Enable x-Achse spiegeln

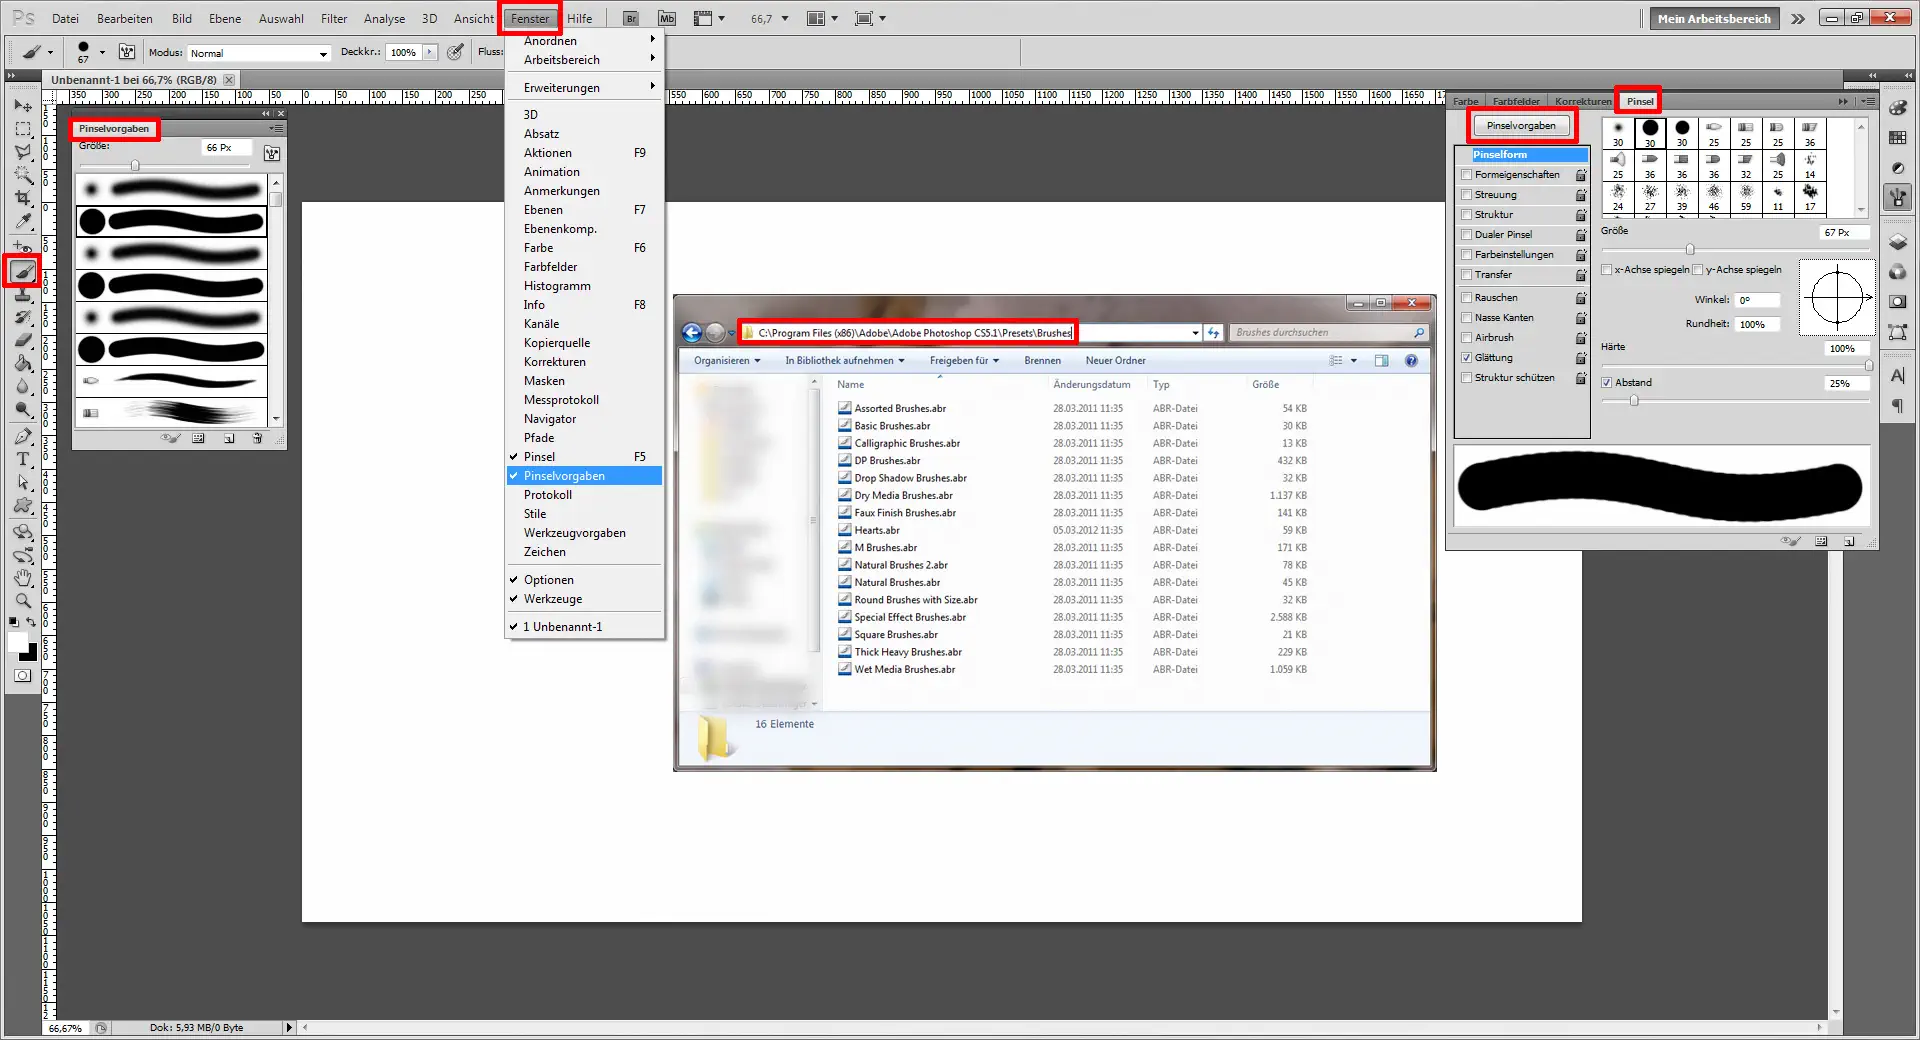pyautogui.click(x=1608, y=269)
